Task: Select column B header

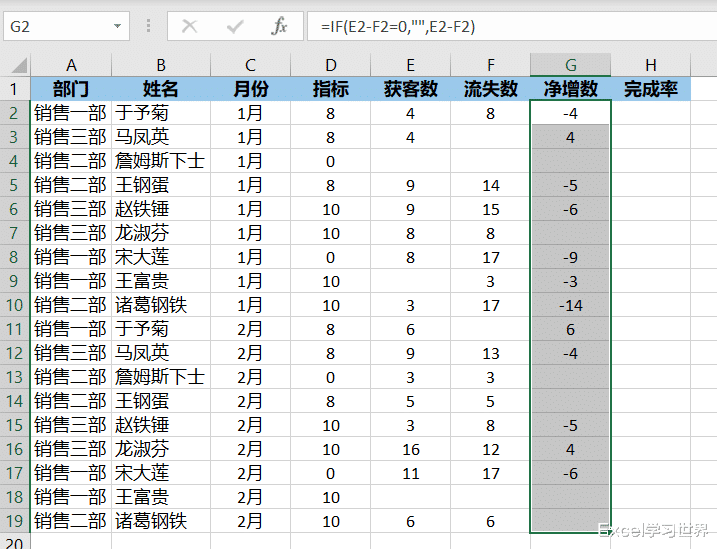Action: point(161,65)
